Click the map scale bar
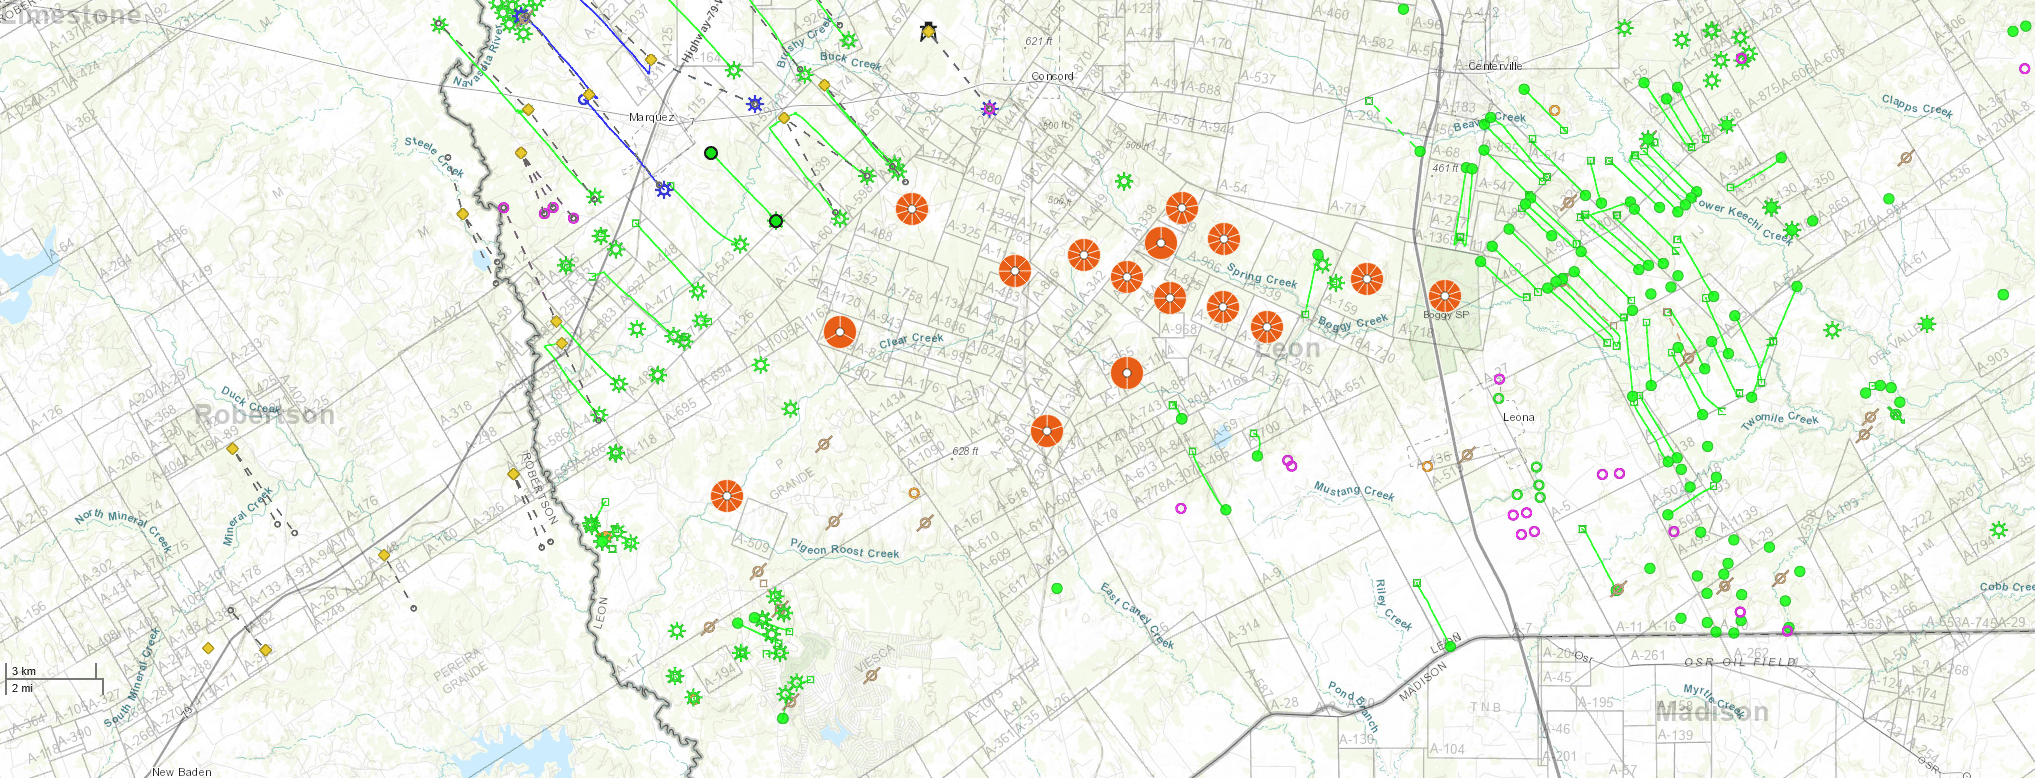The image size is (2035, 778). [54, 679]
